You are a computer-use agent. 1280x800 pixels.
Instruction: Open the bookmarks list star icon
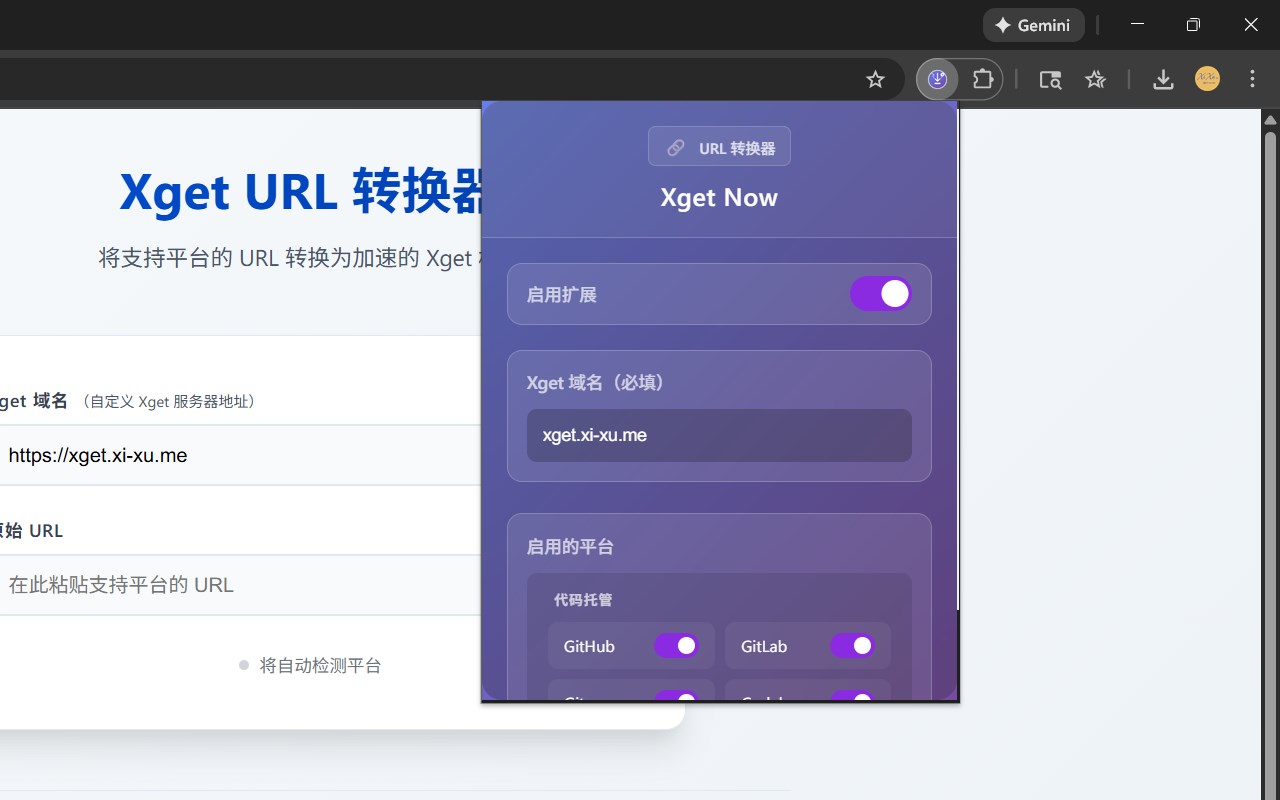(x=1096, y=80)
